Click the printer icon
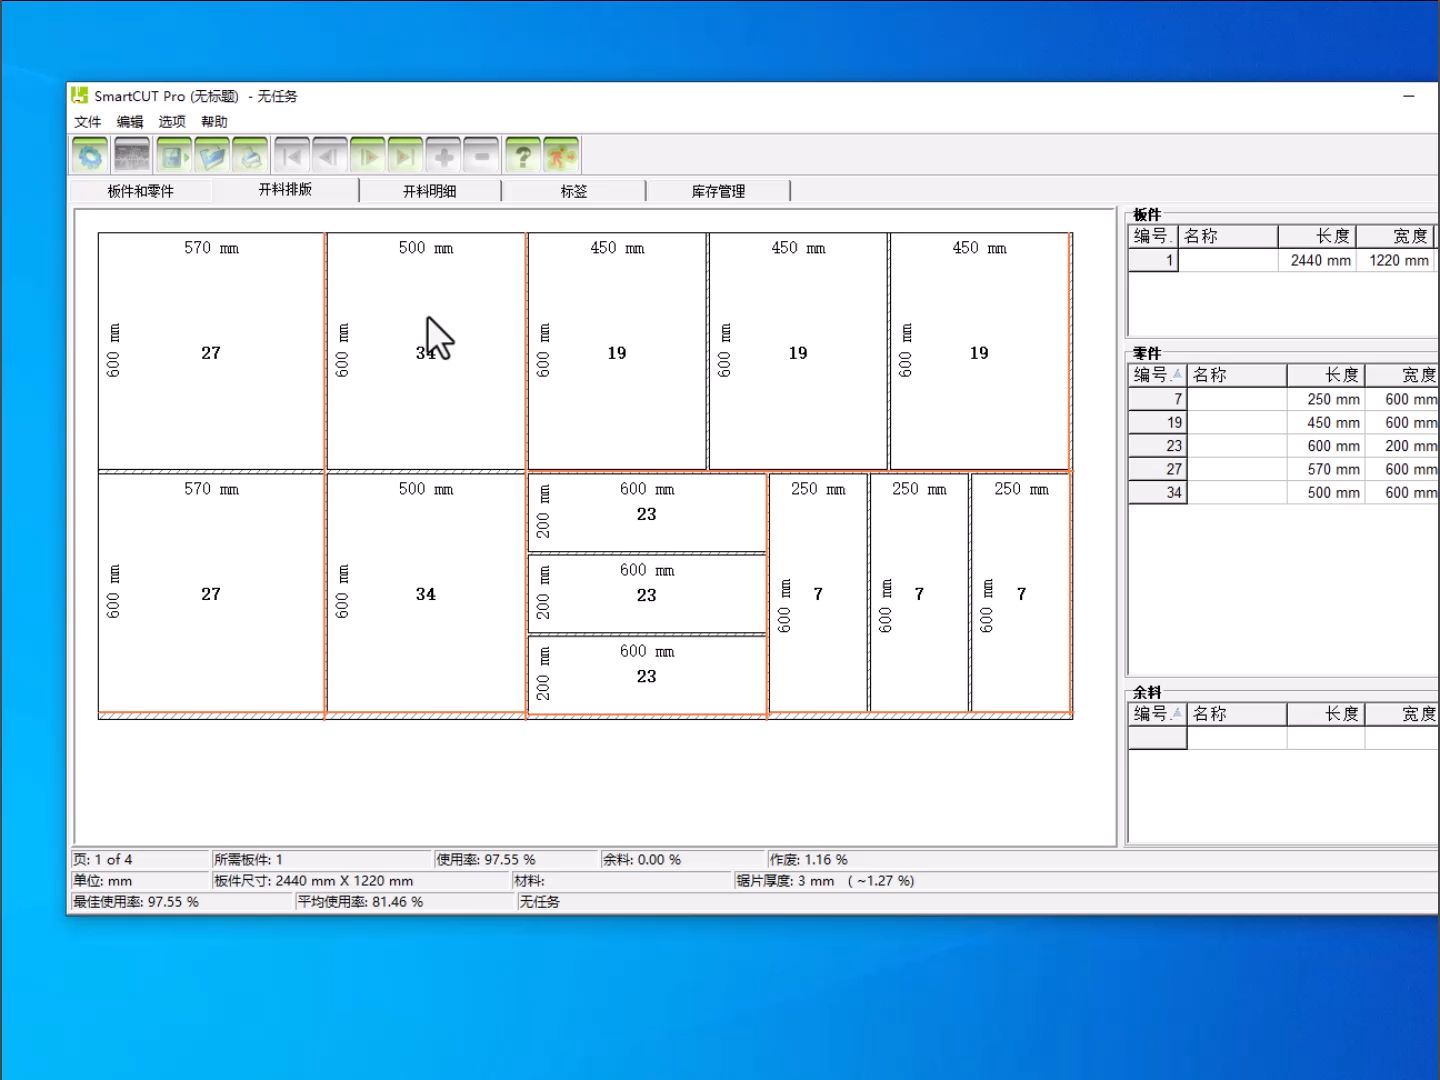 point(250,156)
